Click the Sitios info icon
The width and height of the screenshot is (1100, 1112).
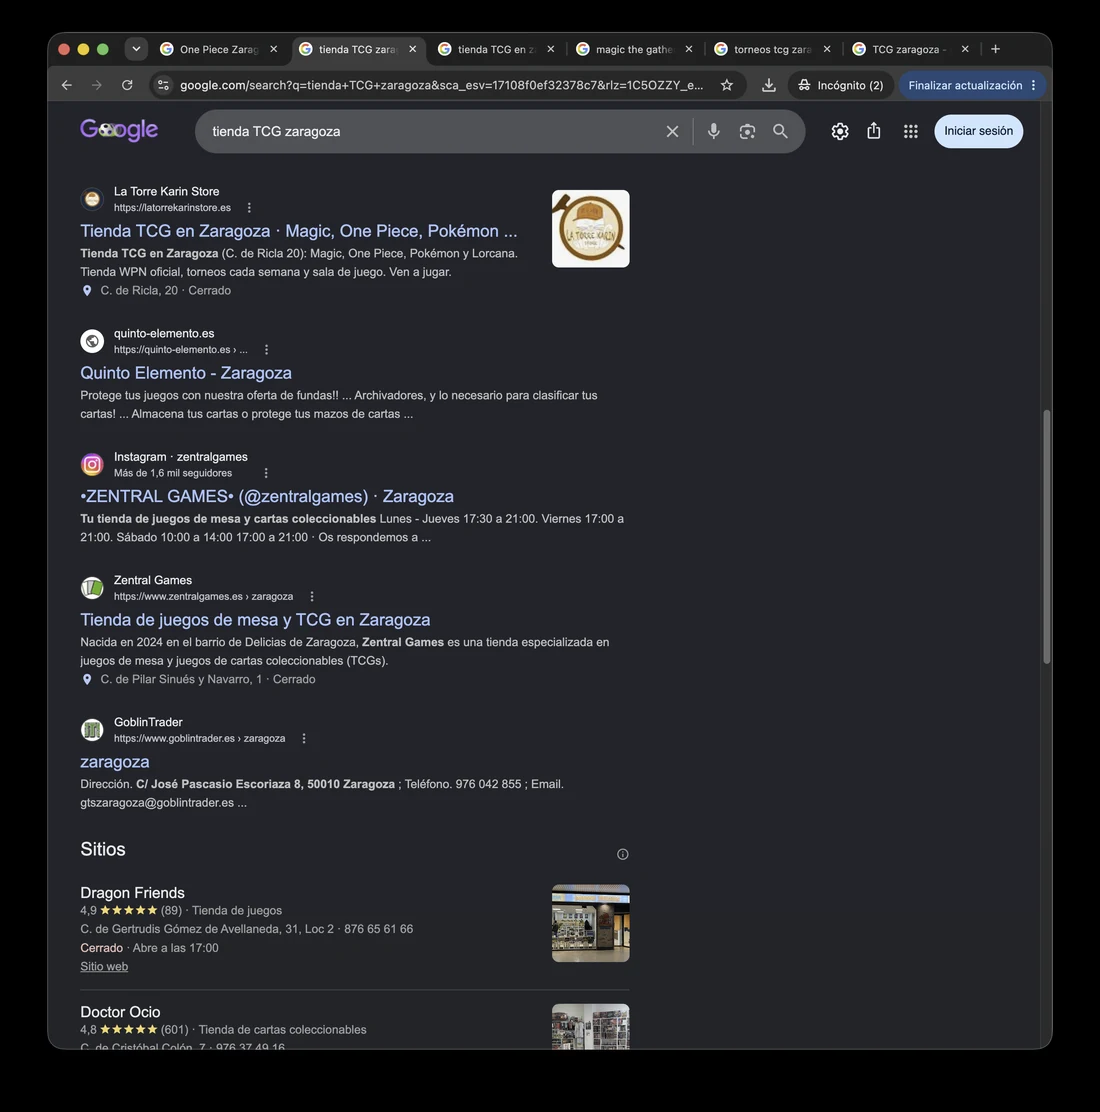623,854
